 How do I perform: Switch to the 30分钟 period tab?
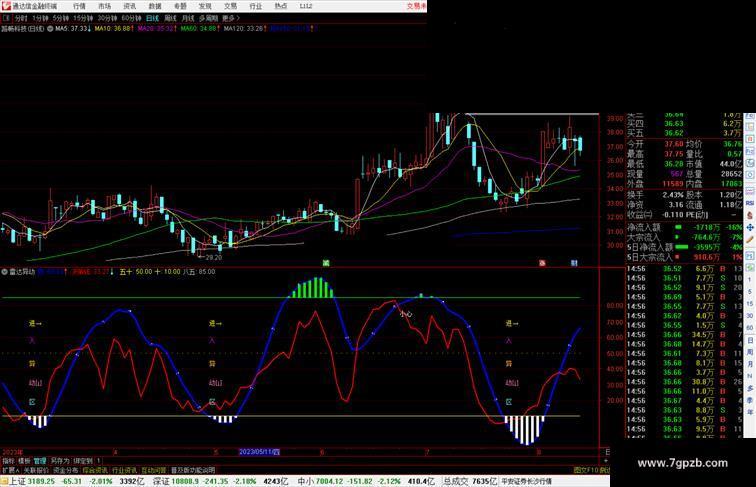coord(108,18)
